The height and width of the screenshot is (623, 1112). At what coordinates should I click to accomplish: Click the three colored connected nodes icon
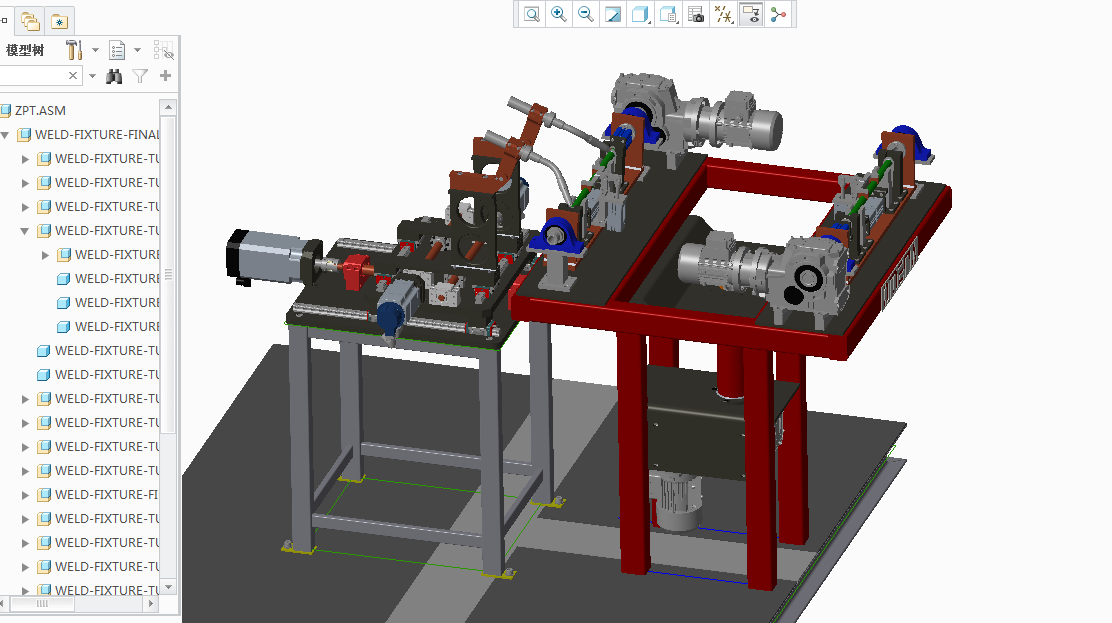point(778,14)
